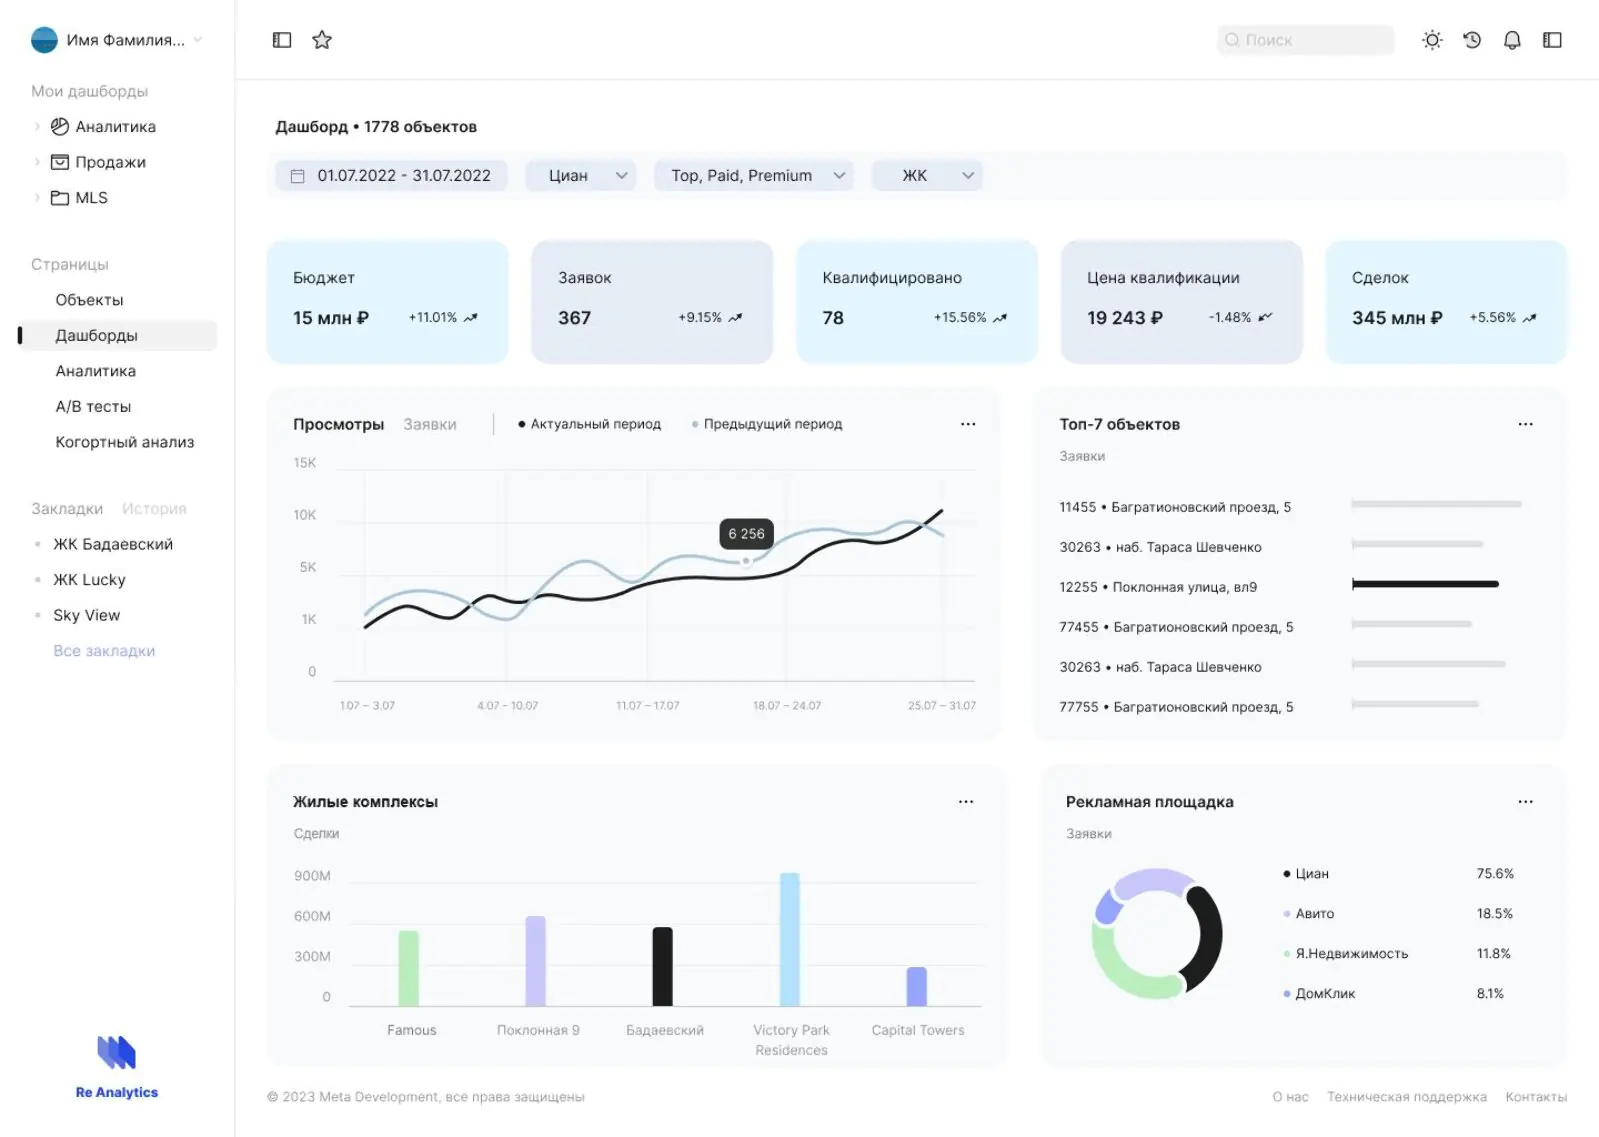Open the Циан platform dropdown
Image resolution: width=1599 pixels, height=1137 pixels.
pyautogui.click(x=580, y=176)
